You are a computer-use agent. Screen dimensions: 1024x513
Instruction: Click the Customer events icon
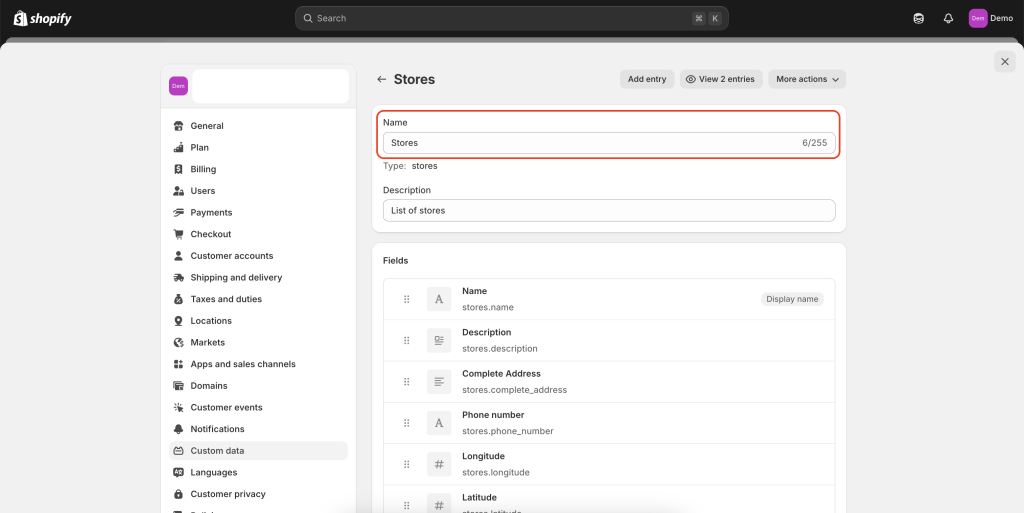pyautogui.click(x=178, y=407)
